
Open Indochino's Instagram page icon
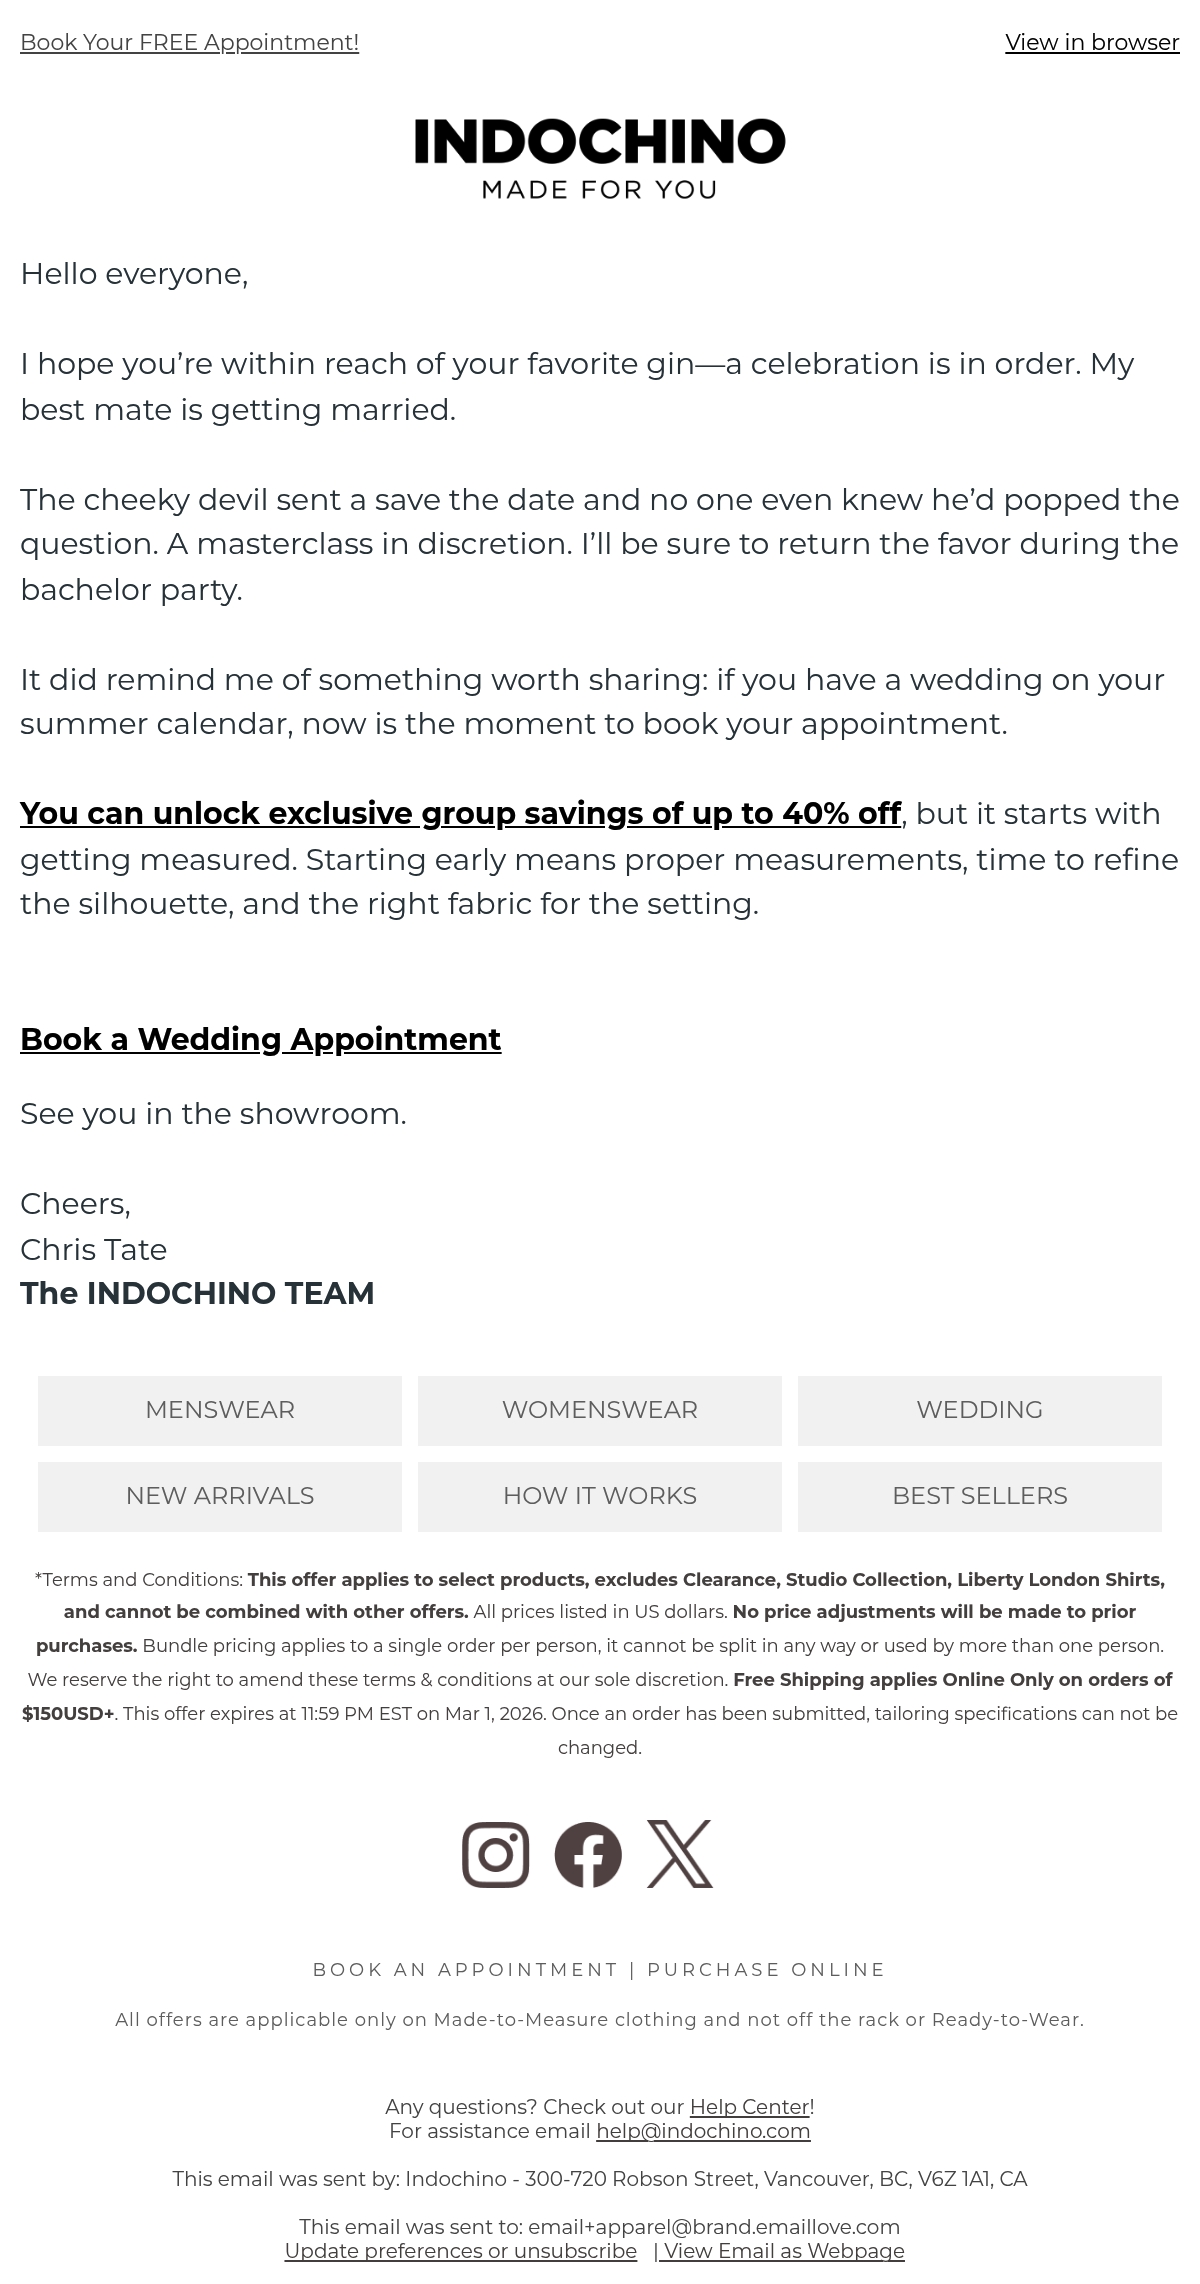pyautogui.click(x=495, y=1854)
